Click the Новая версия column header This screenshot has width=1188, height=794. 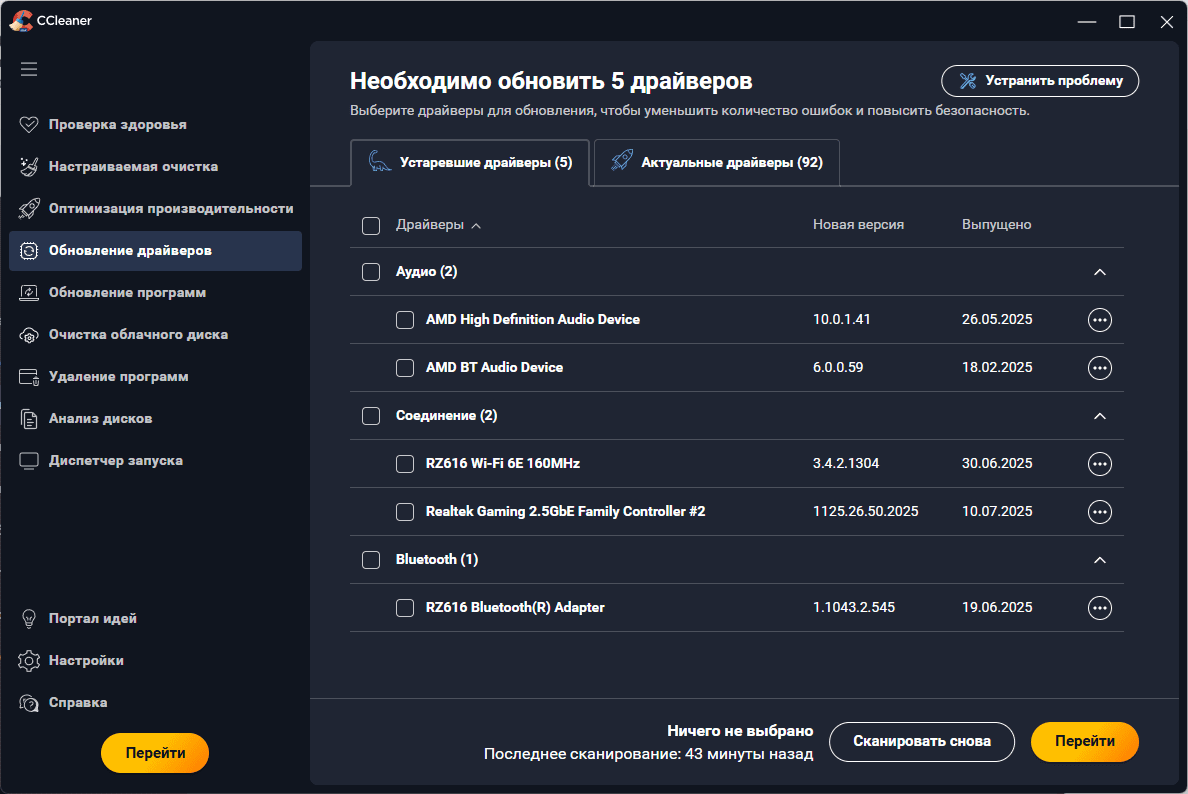[x=858, y=225]
